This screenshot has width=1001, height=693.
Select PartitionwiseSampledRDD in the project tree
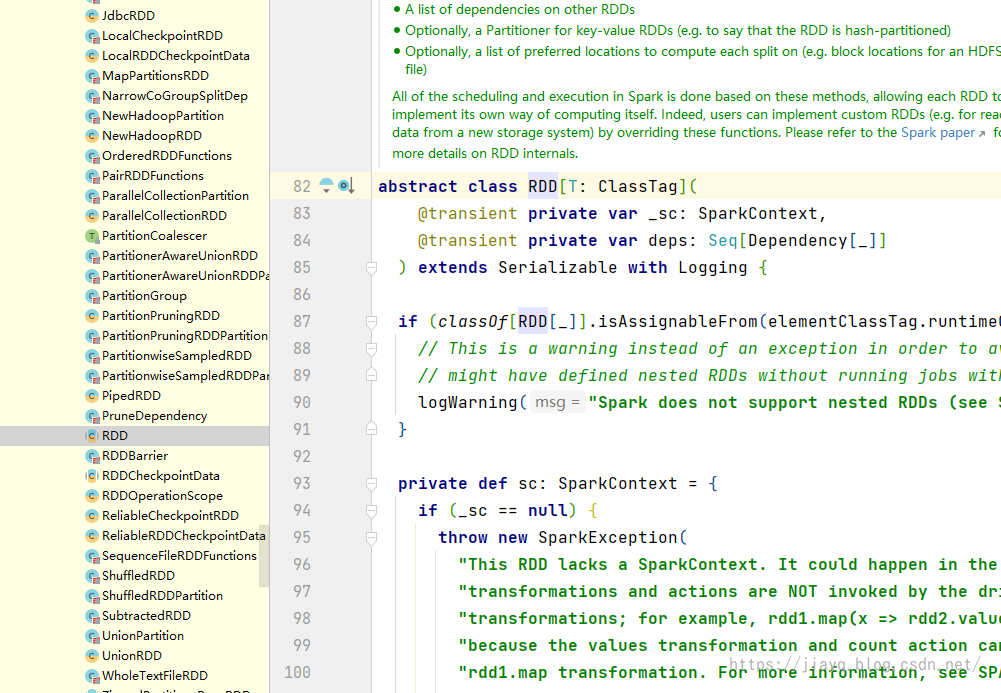[x=177, y=356]
